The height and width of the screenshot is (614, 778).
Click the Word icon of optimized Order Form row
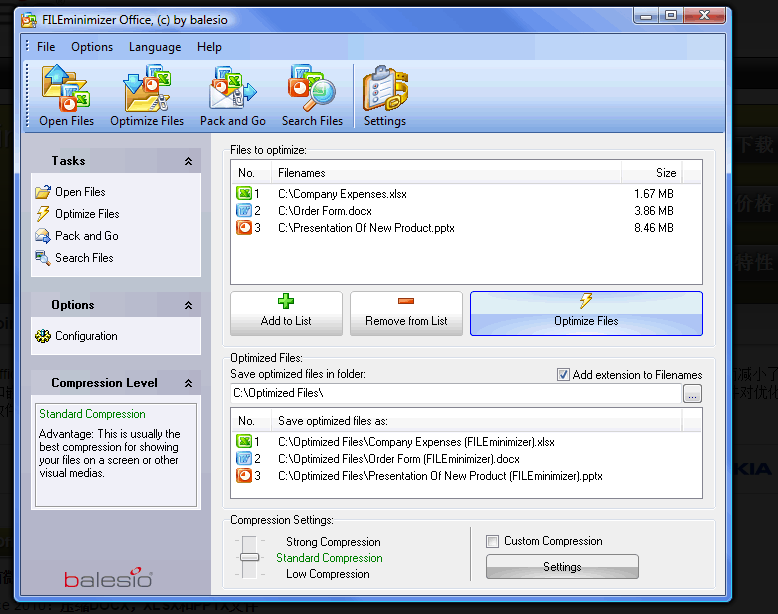[x=244, y=458]
